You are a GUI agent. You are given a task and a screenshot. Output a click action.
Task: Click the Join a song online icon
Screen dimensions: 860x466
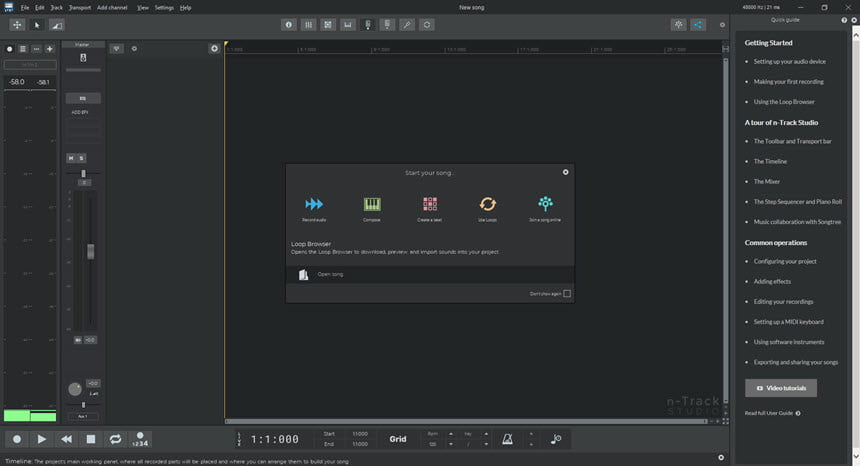coord(545,204)
